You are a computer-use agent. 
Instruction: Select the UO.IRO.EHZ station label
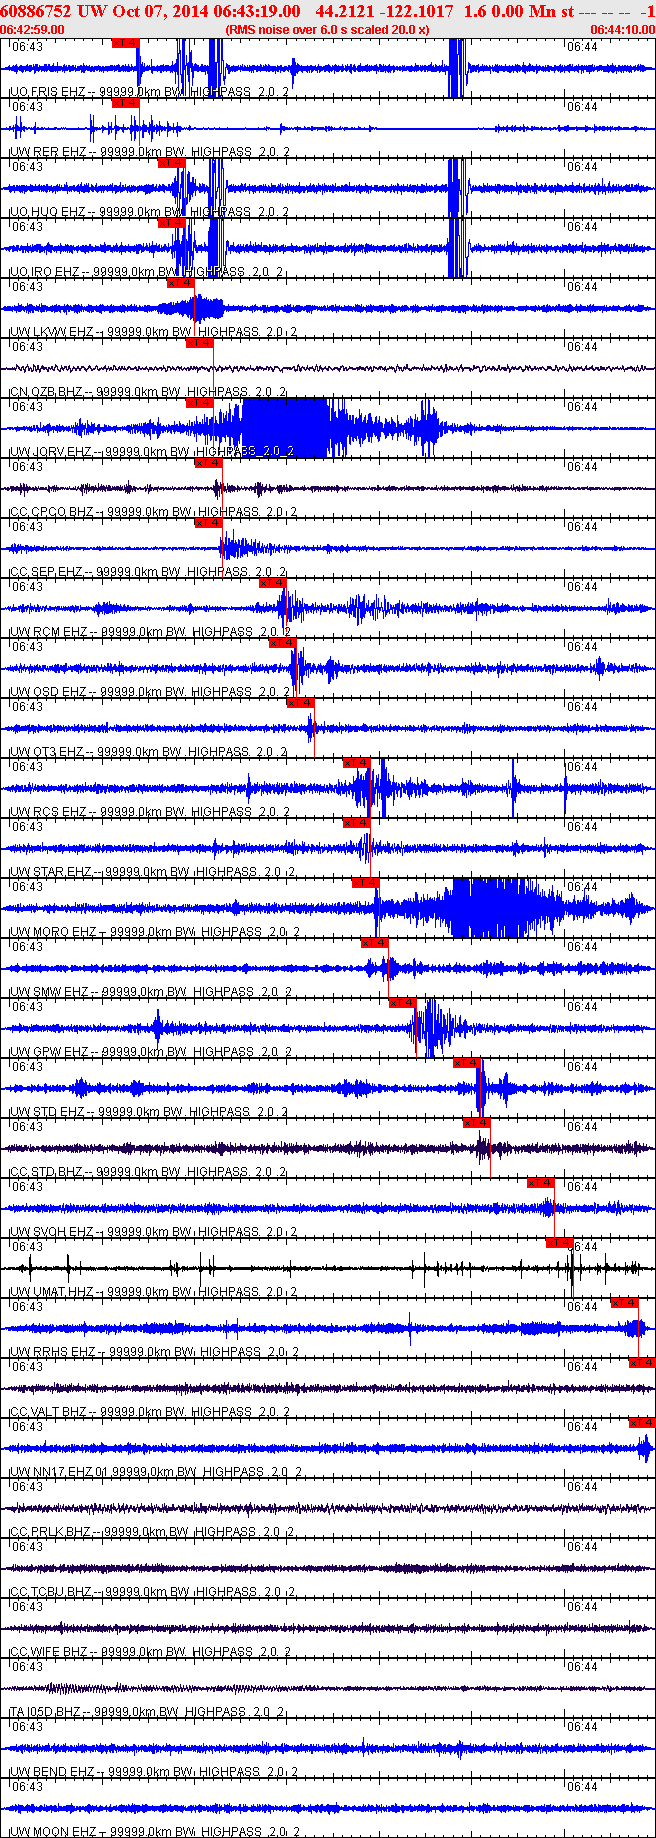146,272
